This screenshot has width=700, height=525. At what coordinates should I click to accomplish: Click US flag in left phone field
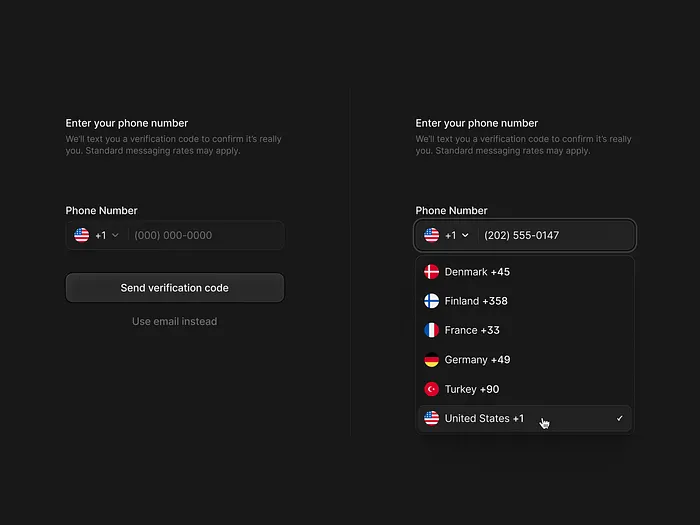[82, 235]
